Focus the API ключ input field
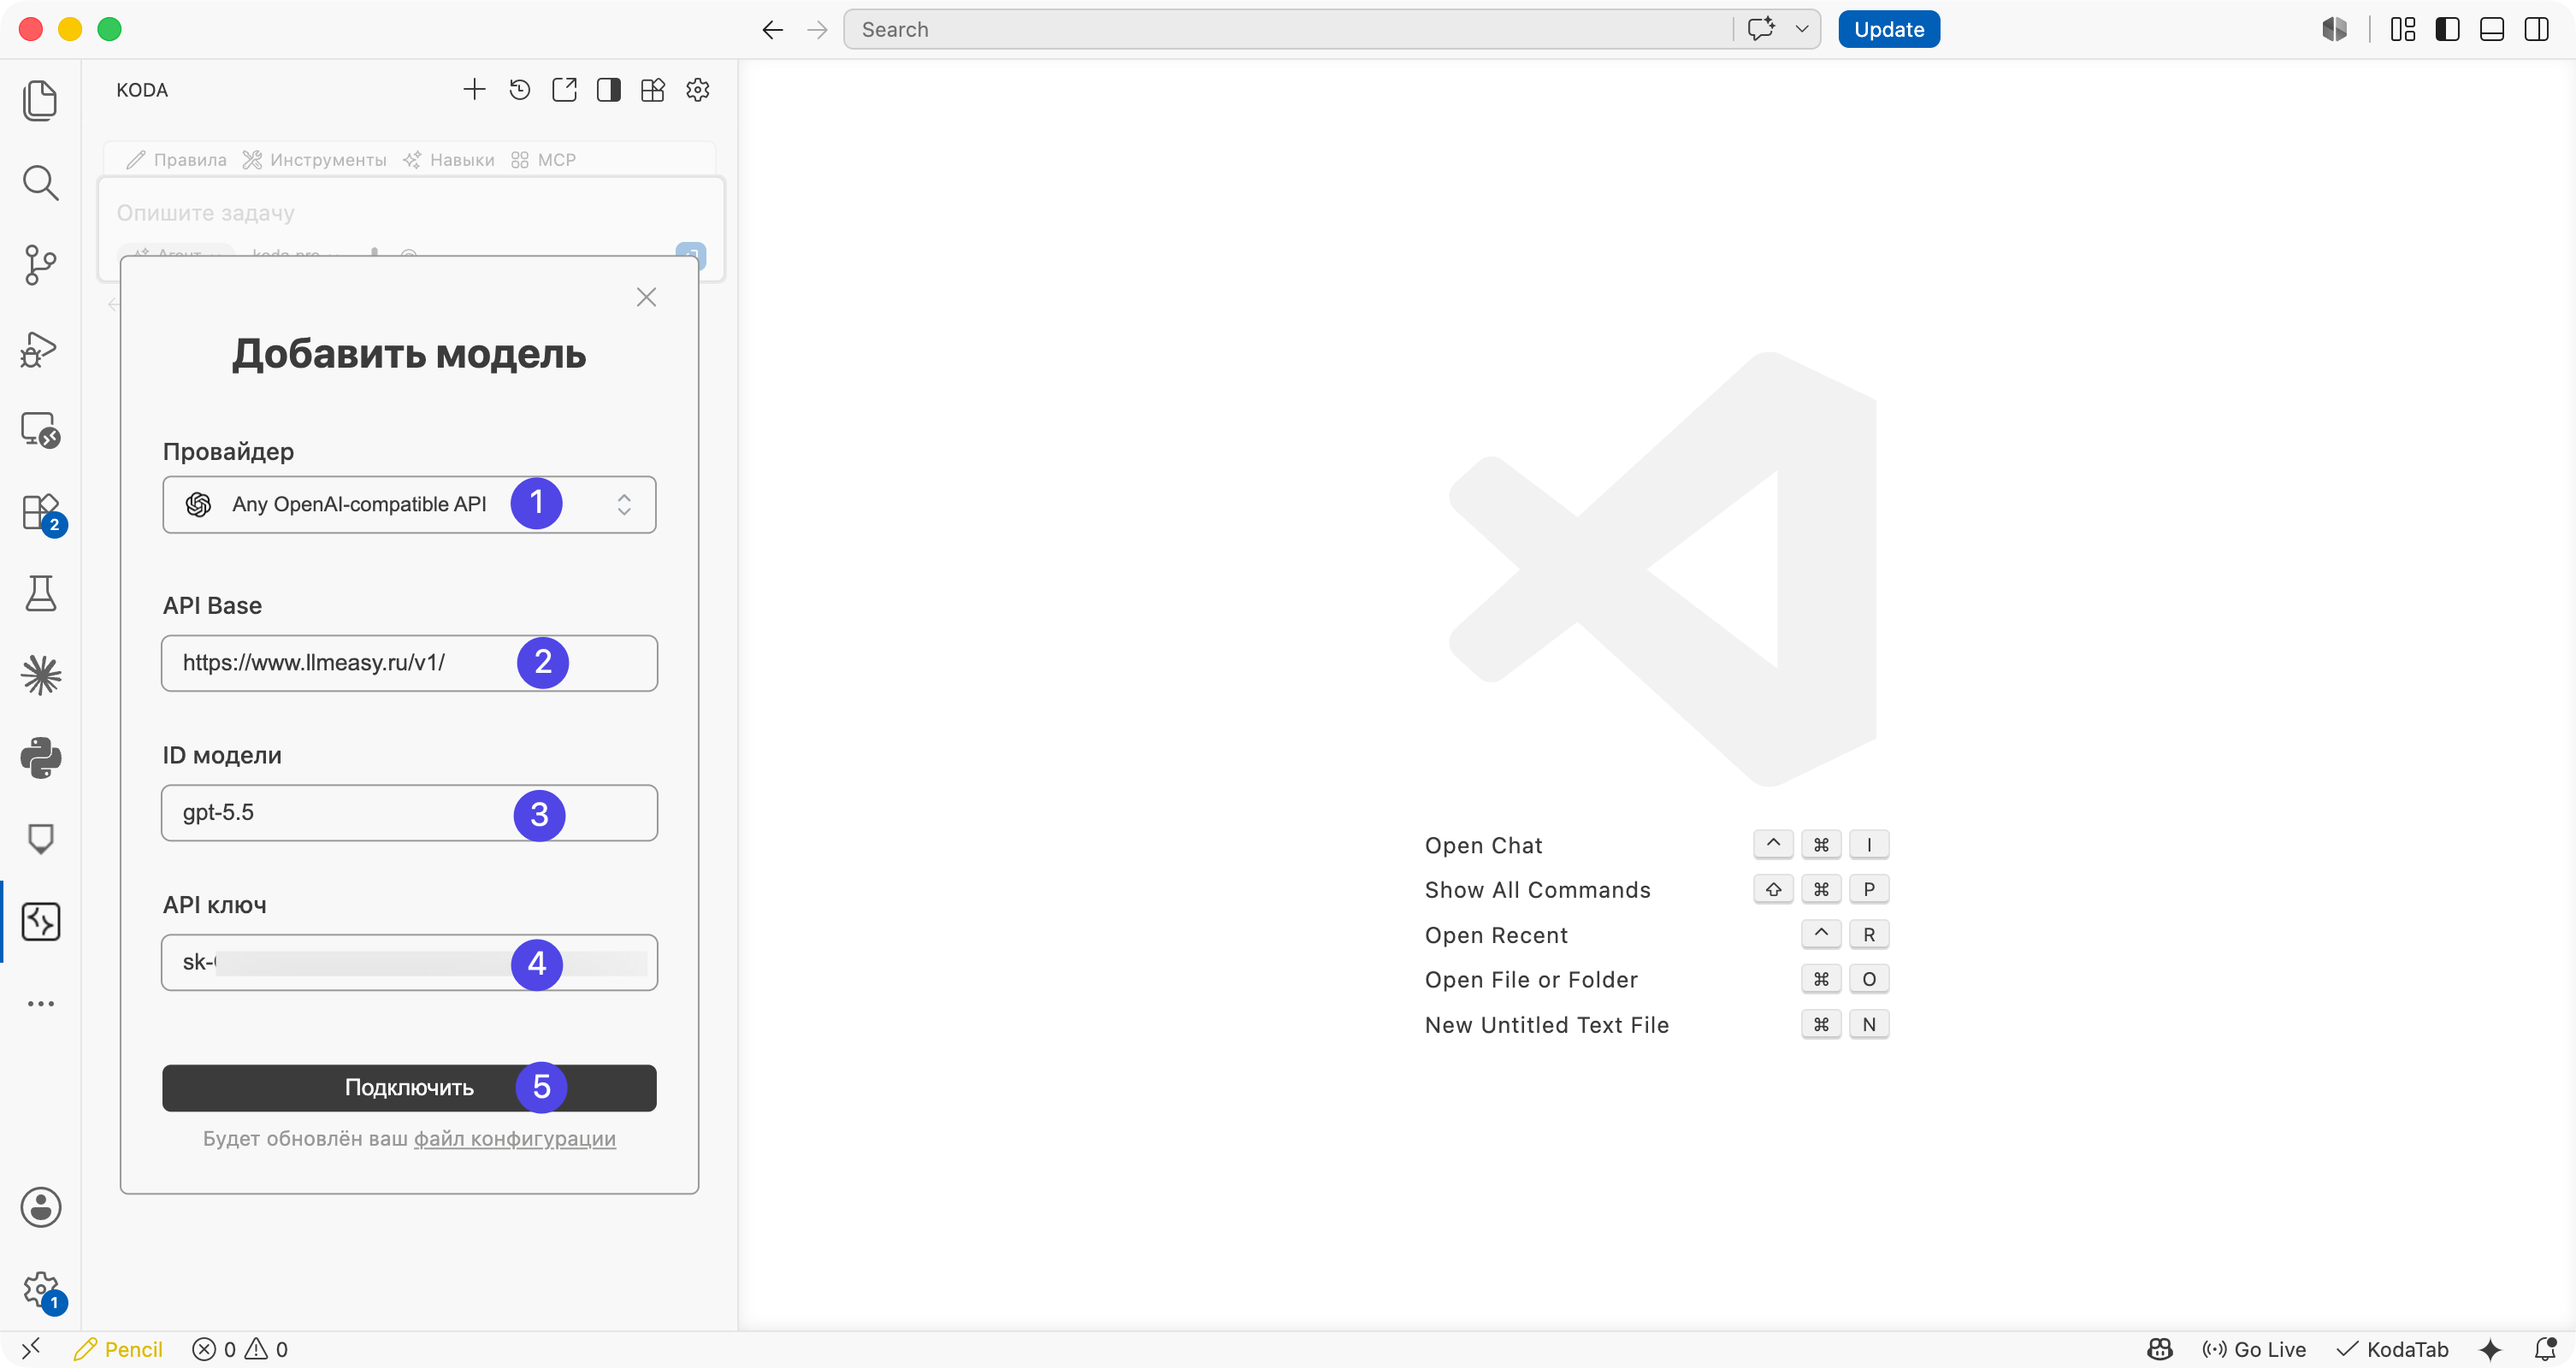2576x1368 pixels. [x=409, y=963]
